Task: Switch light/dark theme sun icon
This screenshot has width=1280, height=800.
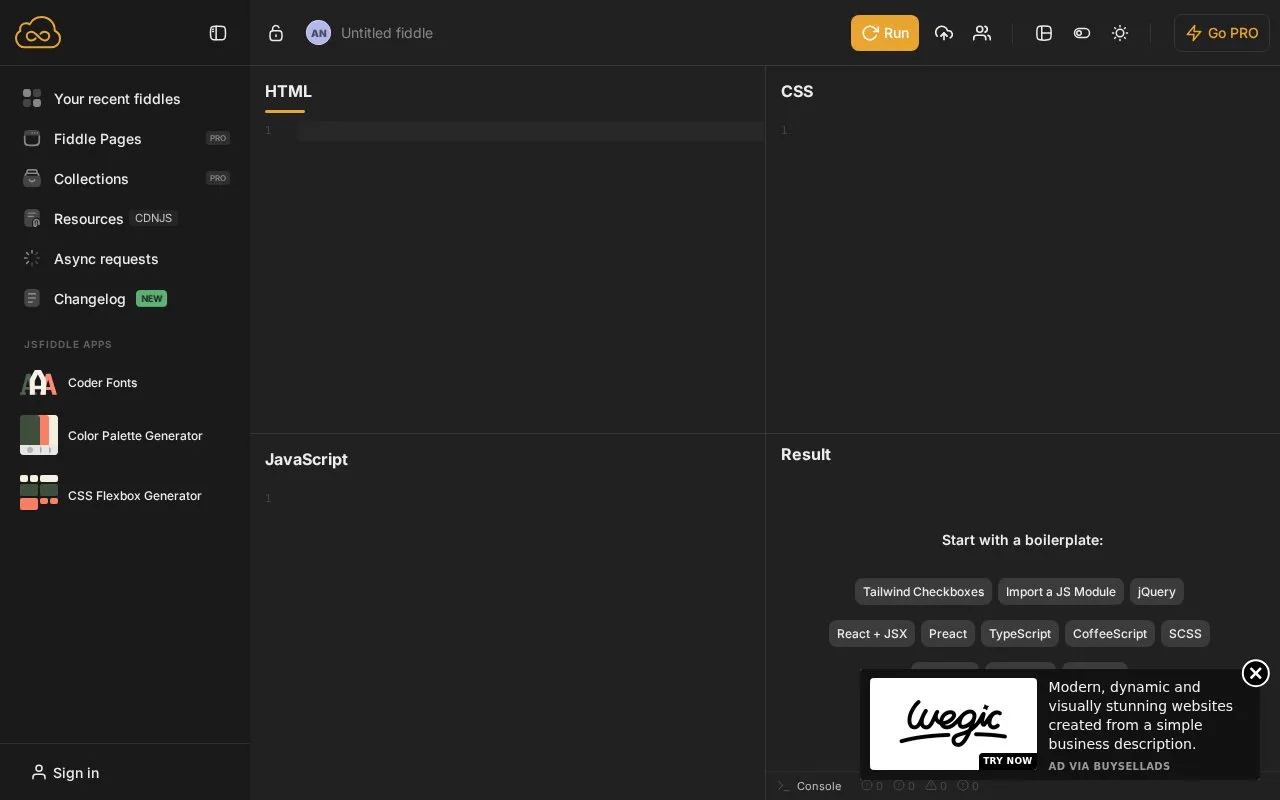Action: pos(1120,33)
